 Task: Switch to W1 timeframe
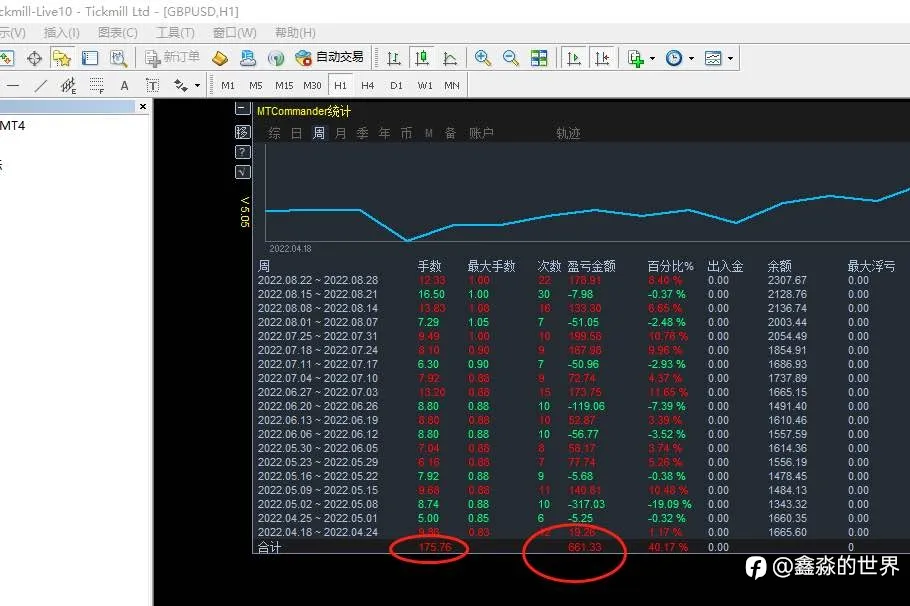pos(425,86)
